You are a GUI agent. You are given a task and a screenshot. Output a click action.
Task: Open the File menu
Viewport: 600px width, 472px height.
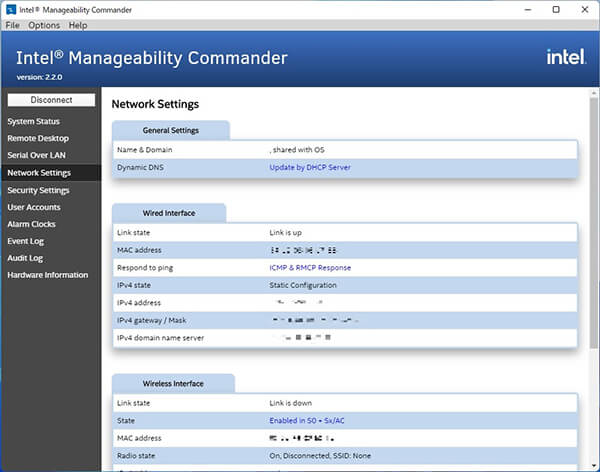pos(12,25)
